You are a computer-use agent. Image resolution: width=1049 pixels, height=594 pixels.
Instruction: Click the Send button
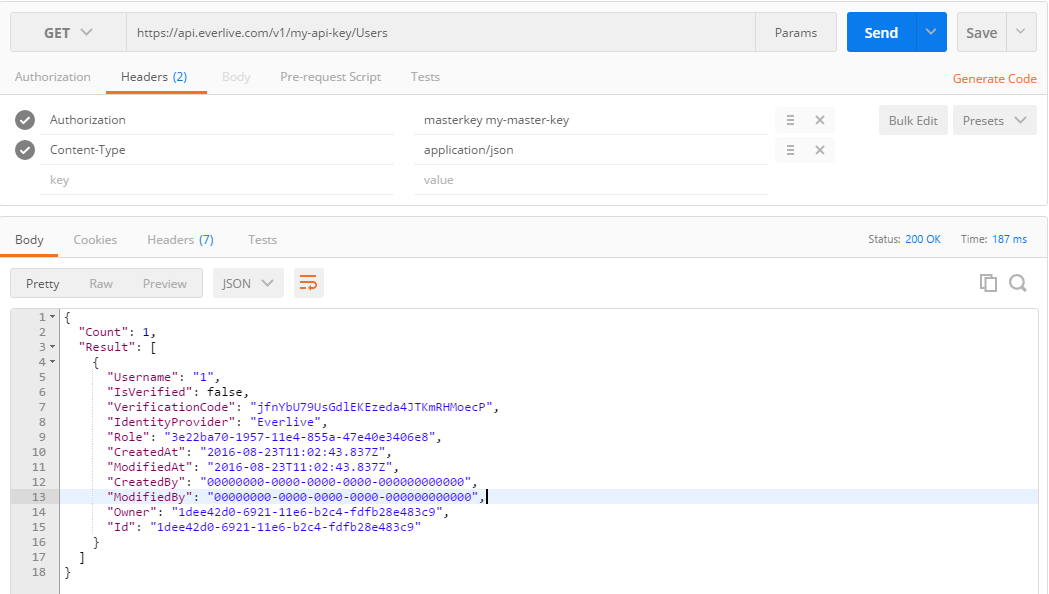click(881, 33)
